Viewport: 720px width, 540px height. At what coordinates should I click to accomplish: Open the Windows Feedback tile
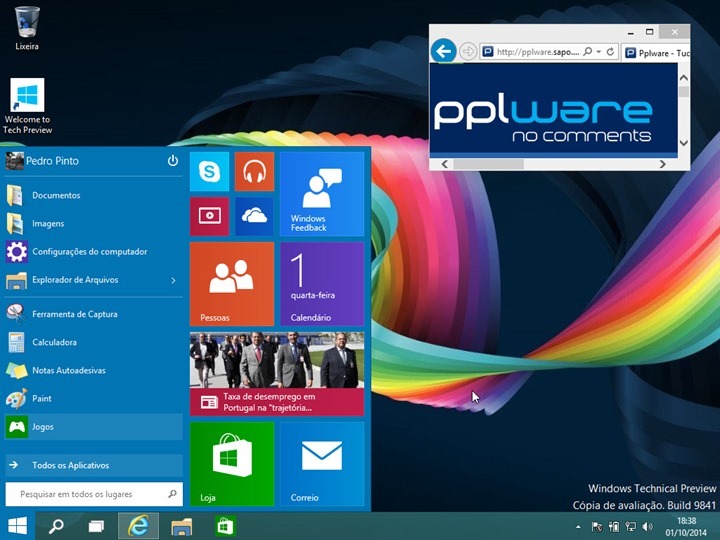322,194
